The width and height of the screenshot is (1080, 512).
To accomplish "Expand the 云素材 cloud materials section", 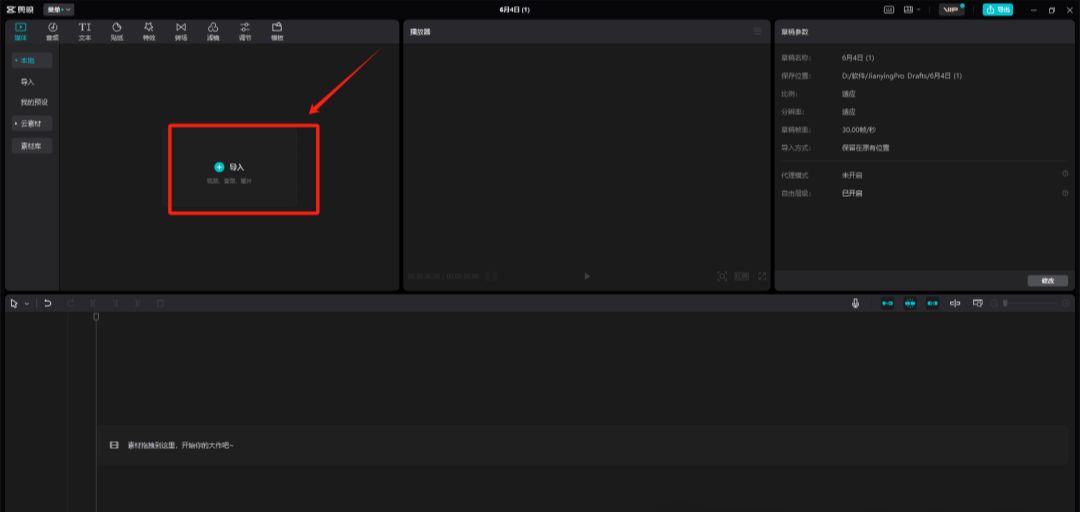I will point(33,124).
